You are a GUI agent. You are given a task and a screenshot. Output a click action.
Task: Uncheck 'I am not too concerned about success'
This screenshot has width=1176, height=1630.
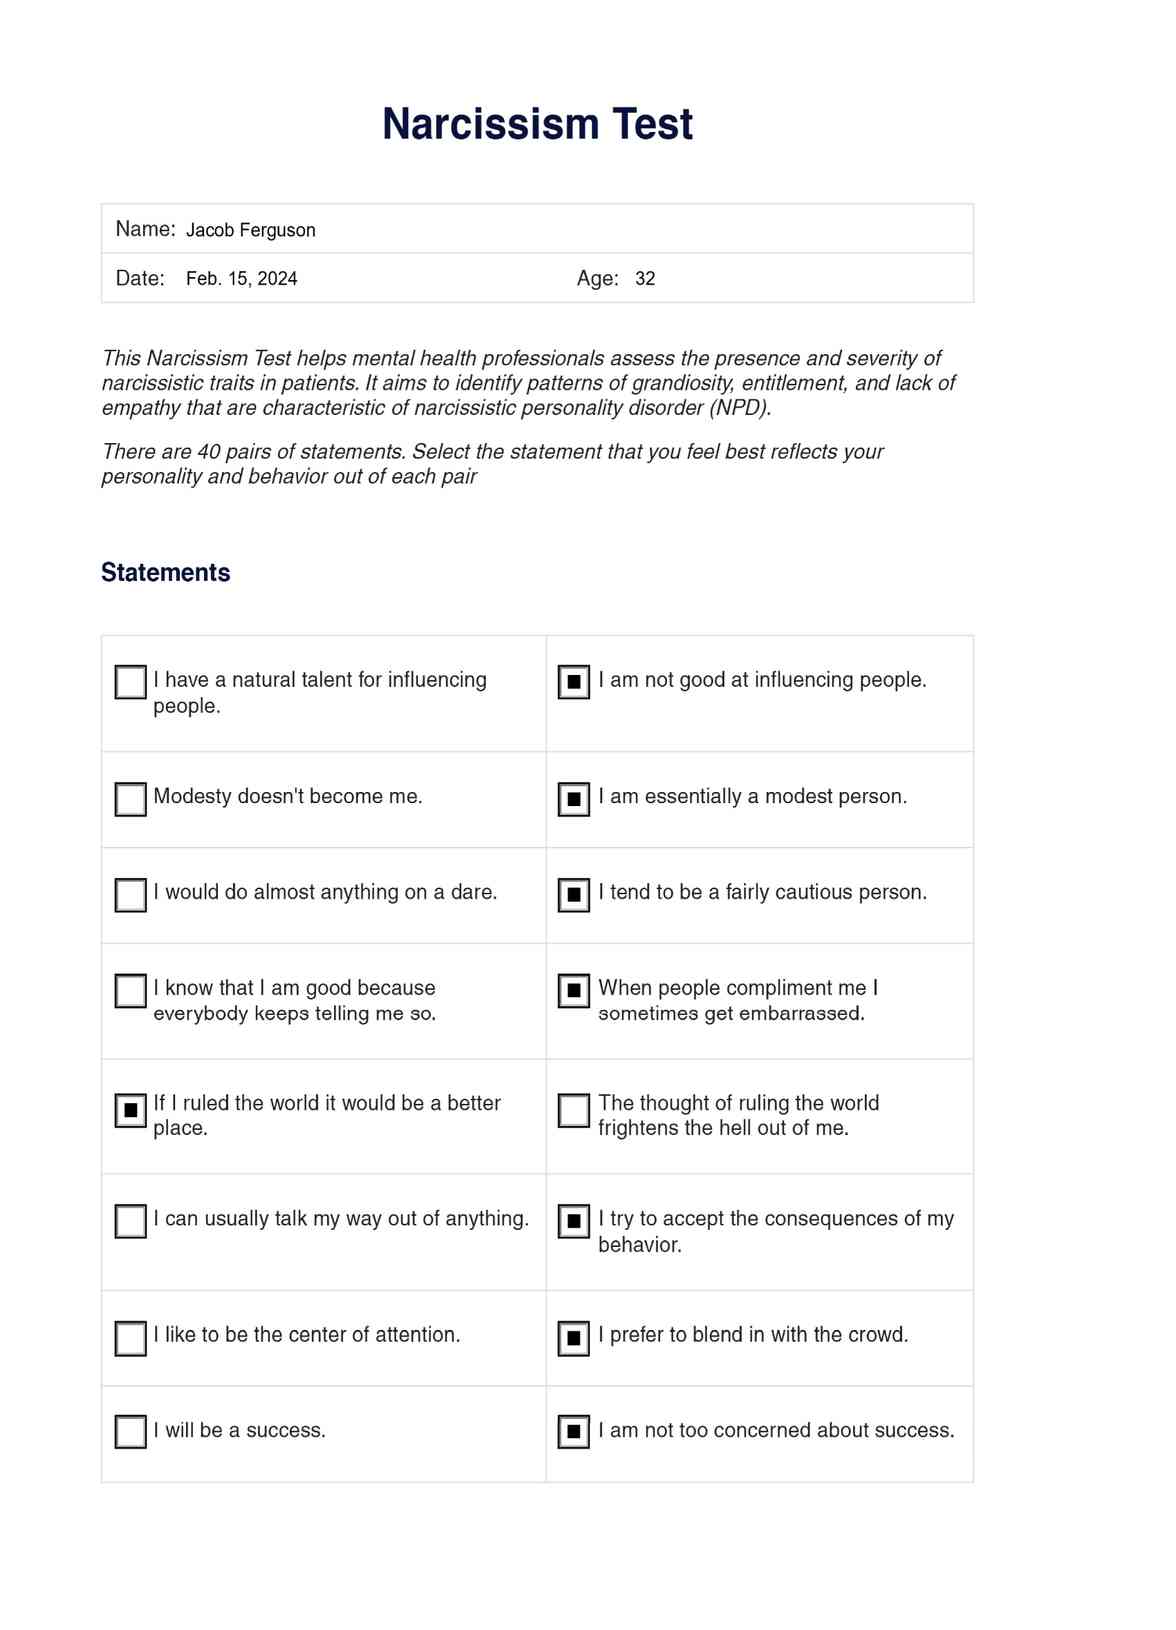tap(573, 1432)
